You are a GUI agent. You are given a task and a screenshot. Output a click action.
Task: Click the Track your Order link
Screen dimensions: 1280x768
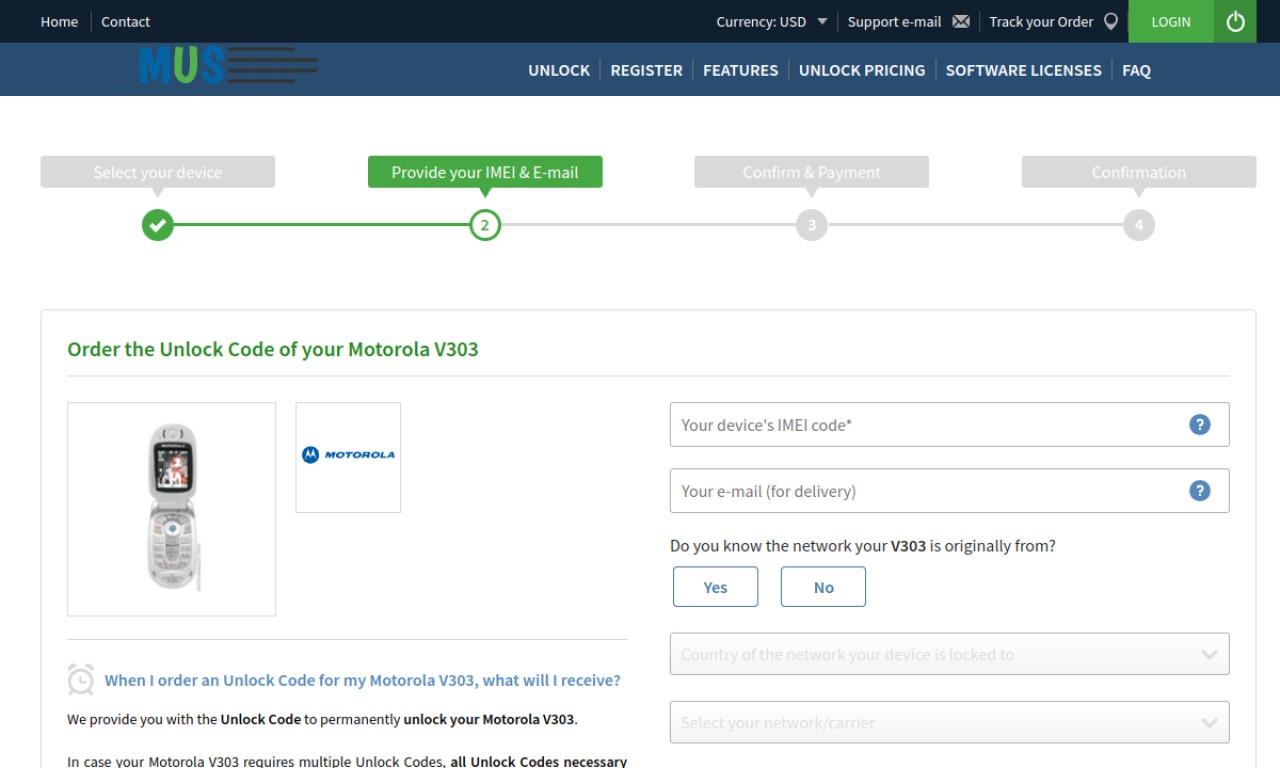pyautogui.click(x=1041, y=22)
